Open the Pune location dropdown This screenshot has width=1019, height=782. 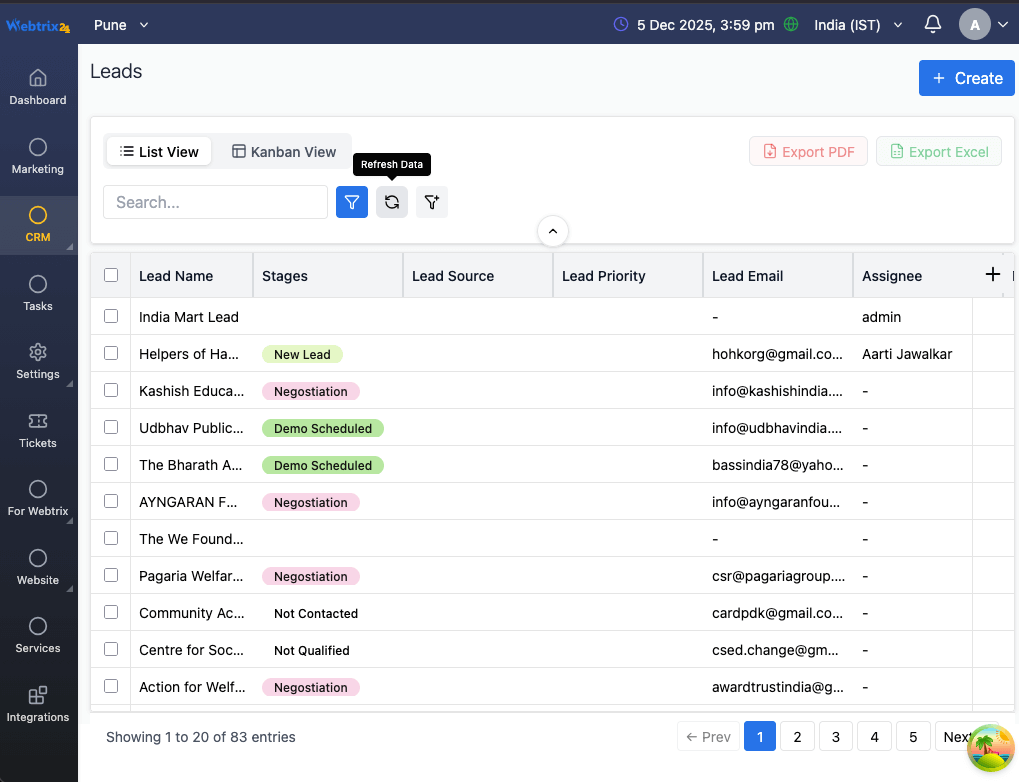pos(121,24)
